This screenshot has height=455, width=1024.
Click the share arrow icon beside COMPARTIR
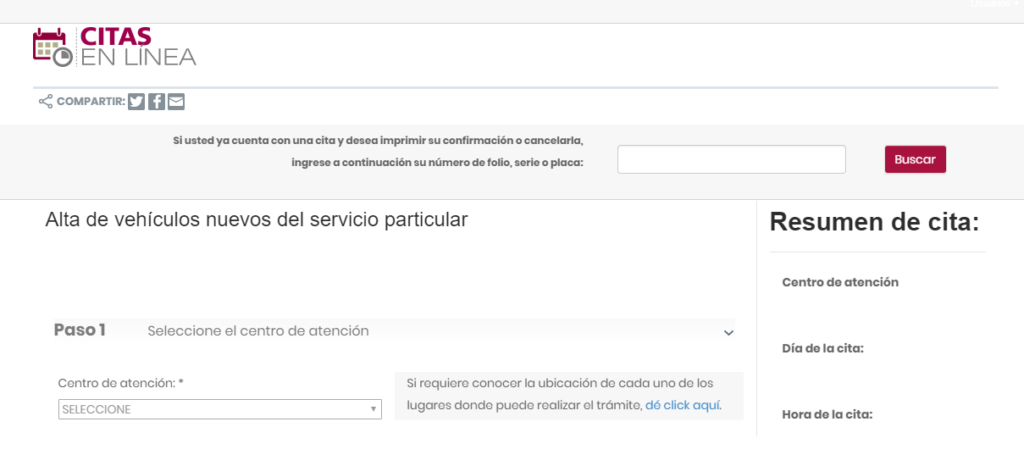click(45, 101)
